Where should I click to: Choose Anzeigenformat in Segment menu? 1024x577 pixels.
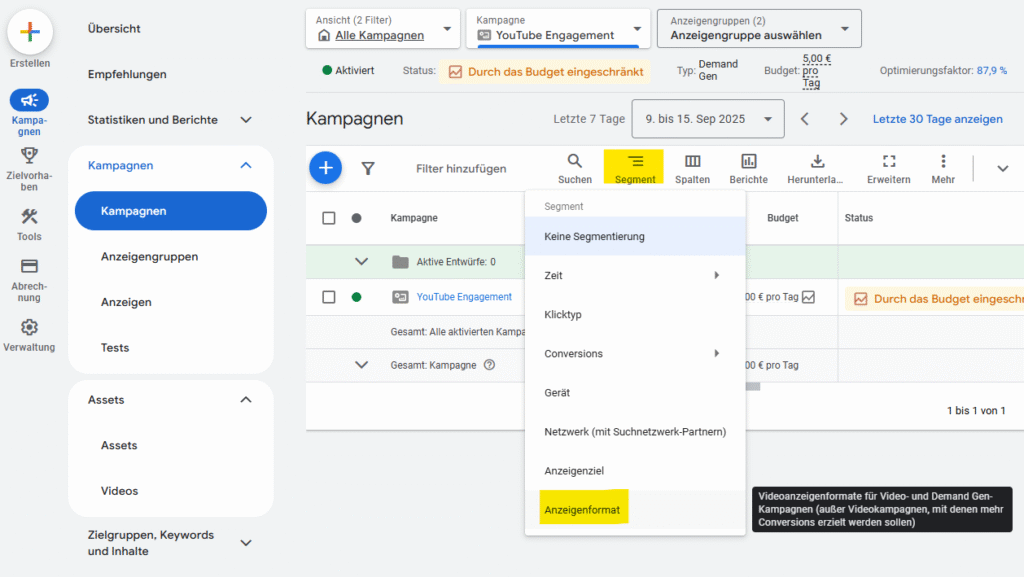click(582, 510)
